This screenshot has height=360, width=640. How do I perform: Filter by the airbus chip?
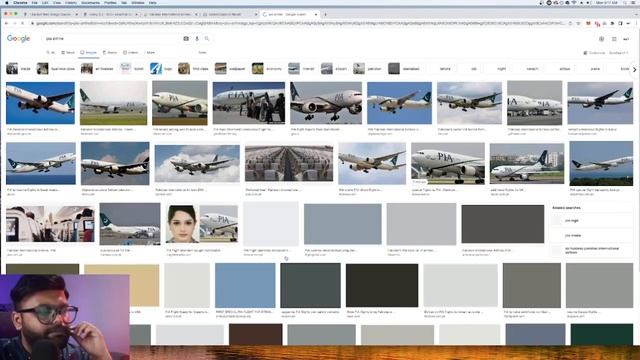(x=564, y=69)
